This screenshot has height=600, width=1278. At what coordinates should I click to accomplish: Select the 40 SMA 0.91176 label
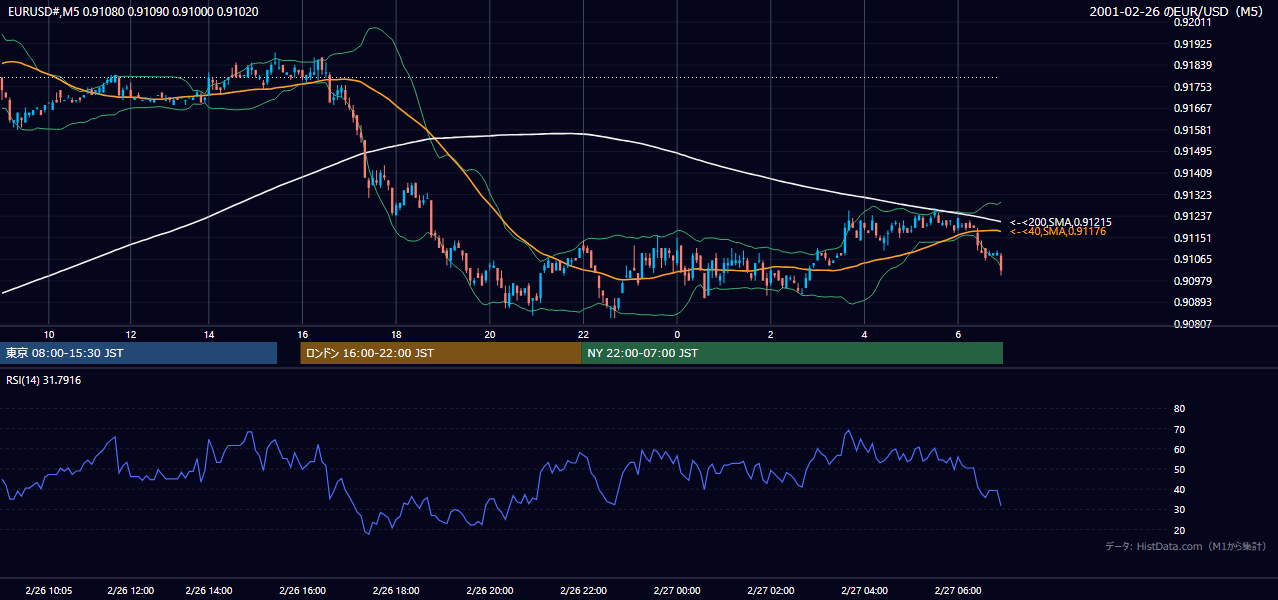[x=1058, y=232]
